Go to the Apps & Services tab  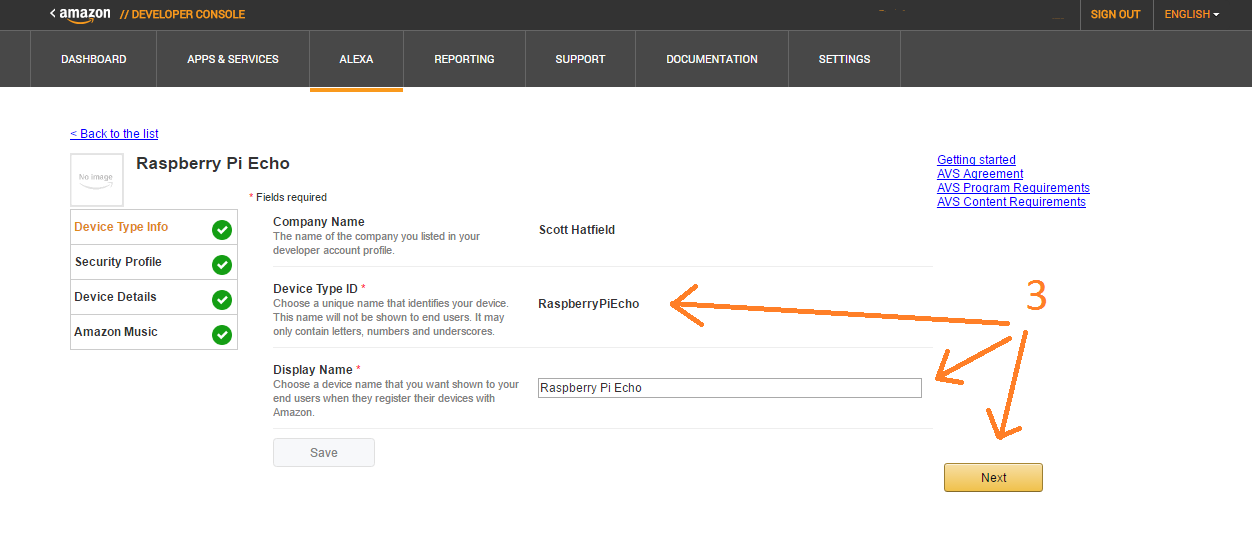tap(233, 59)
